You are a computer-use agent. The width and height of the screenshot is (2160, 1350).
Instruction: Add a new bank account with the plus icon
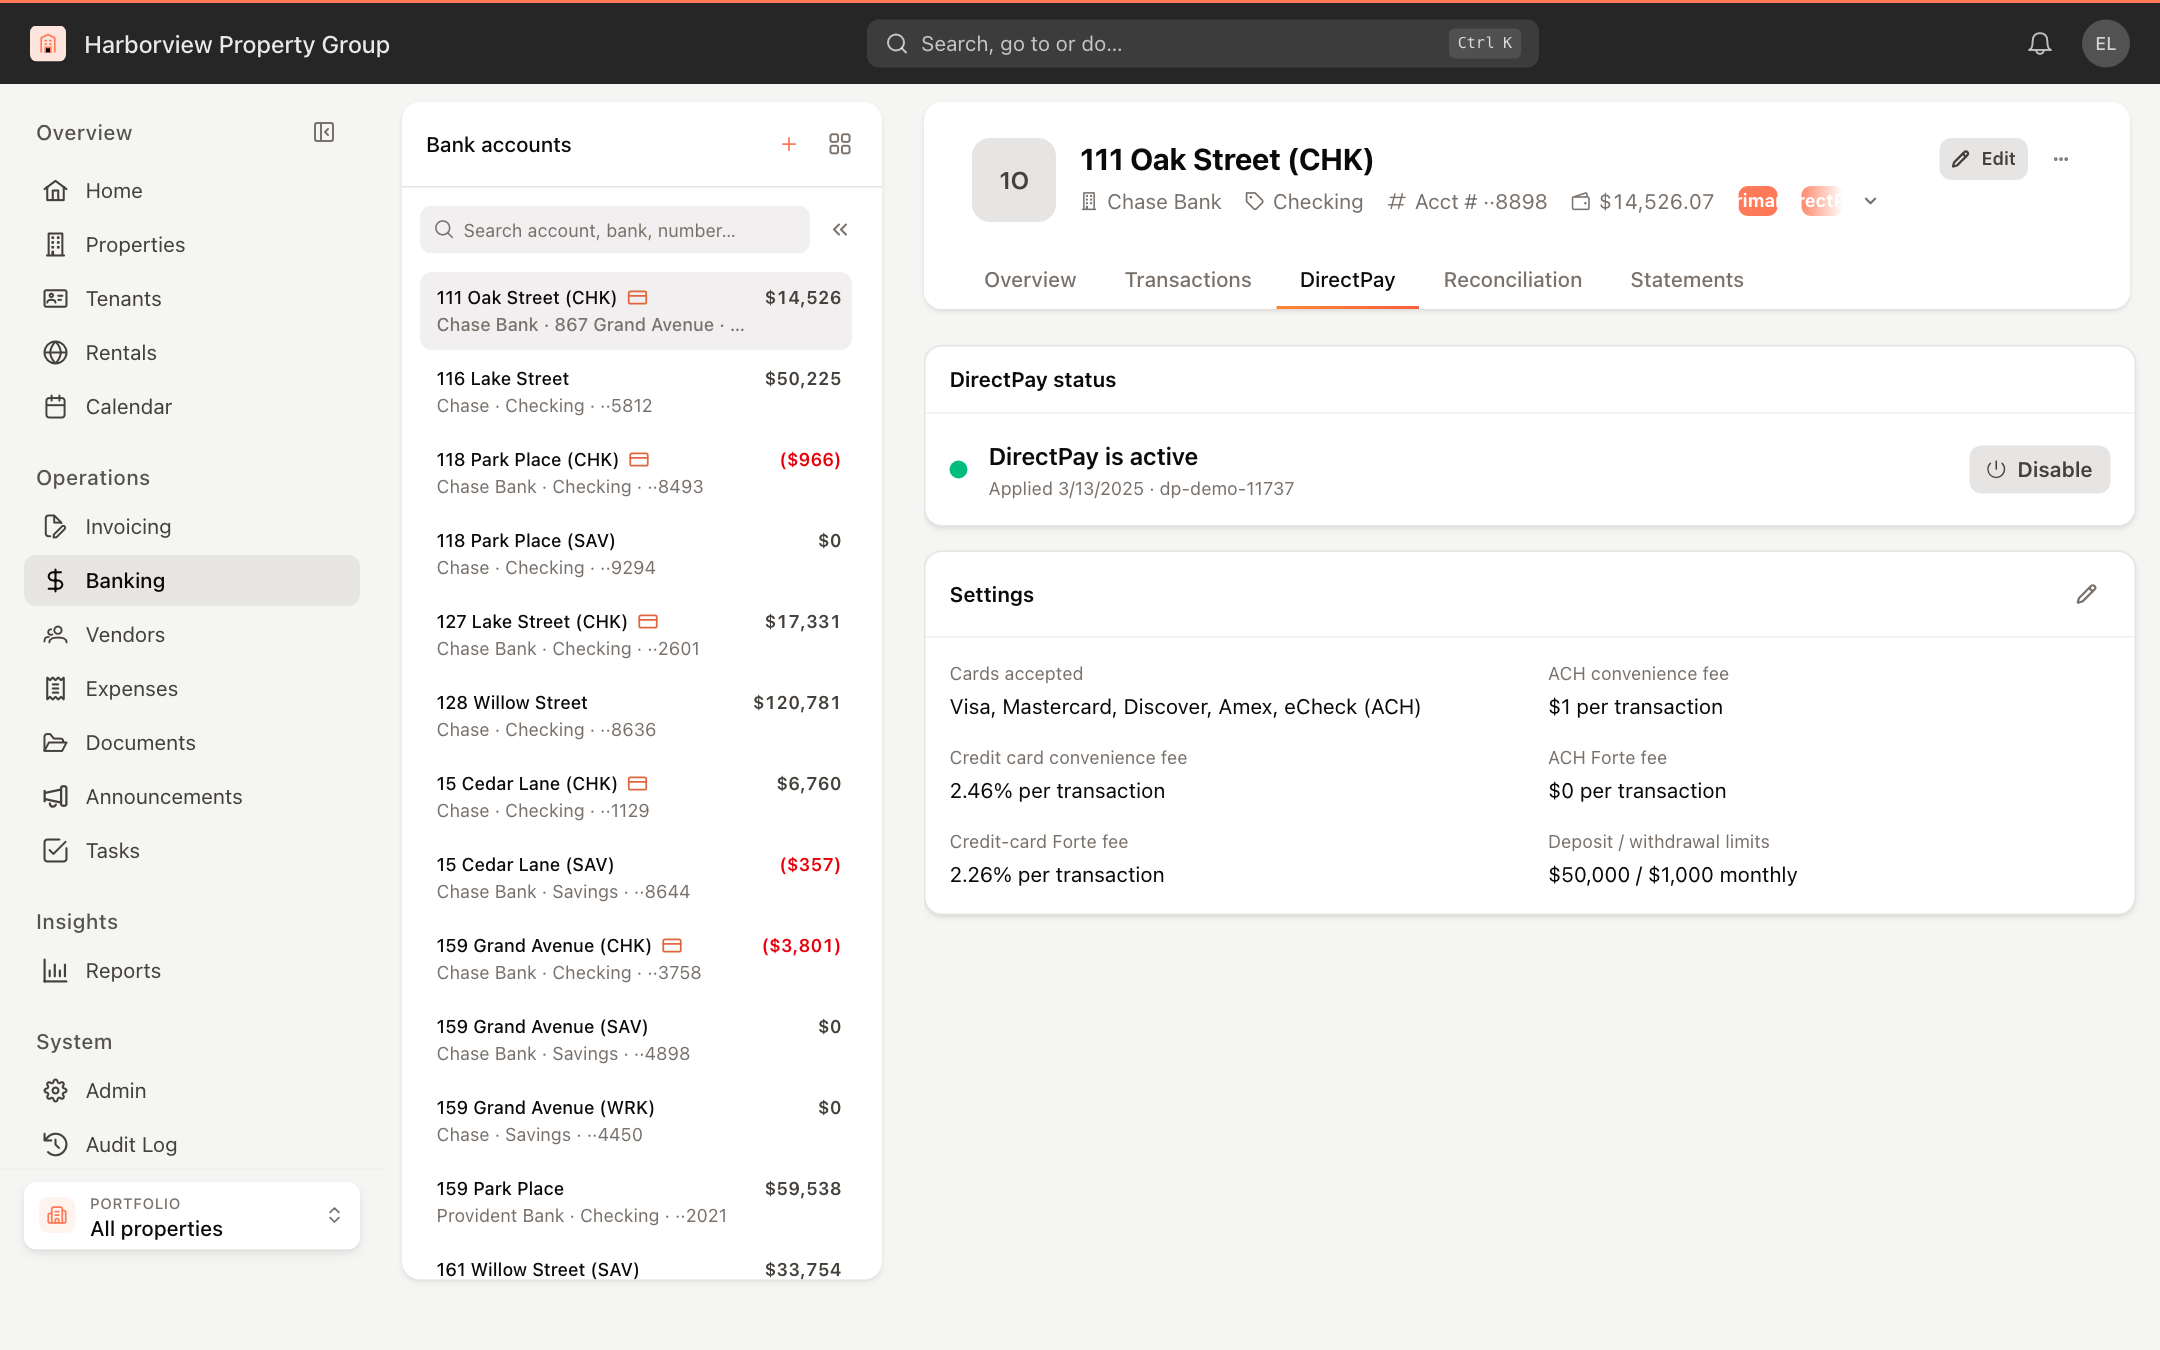point(789,144)
